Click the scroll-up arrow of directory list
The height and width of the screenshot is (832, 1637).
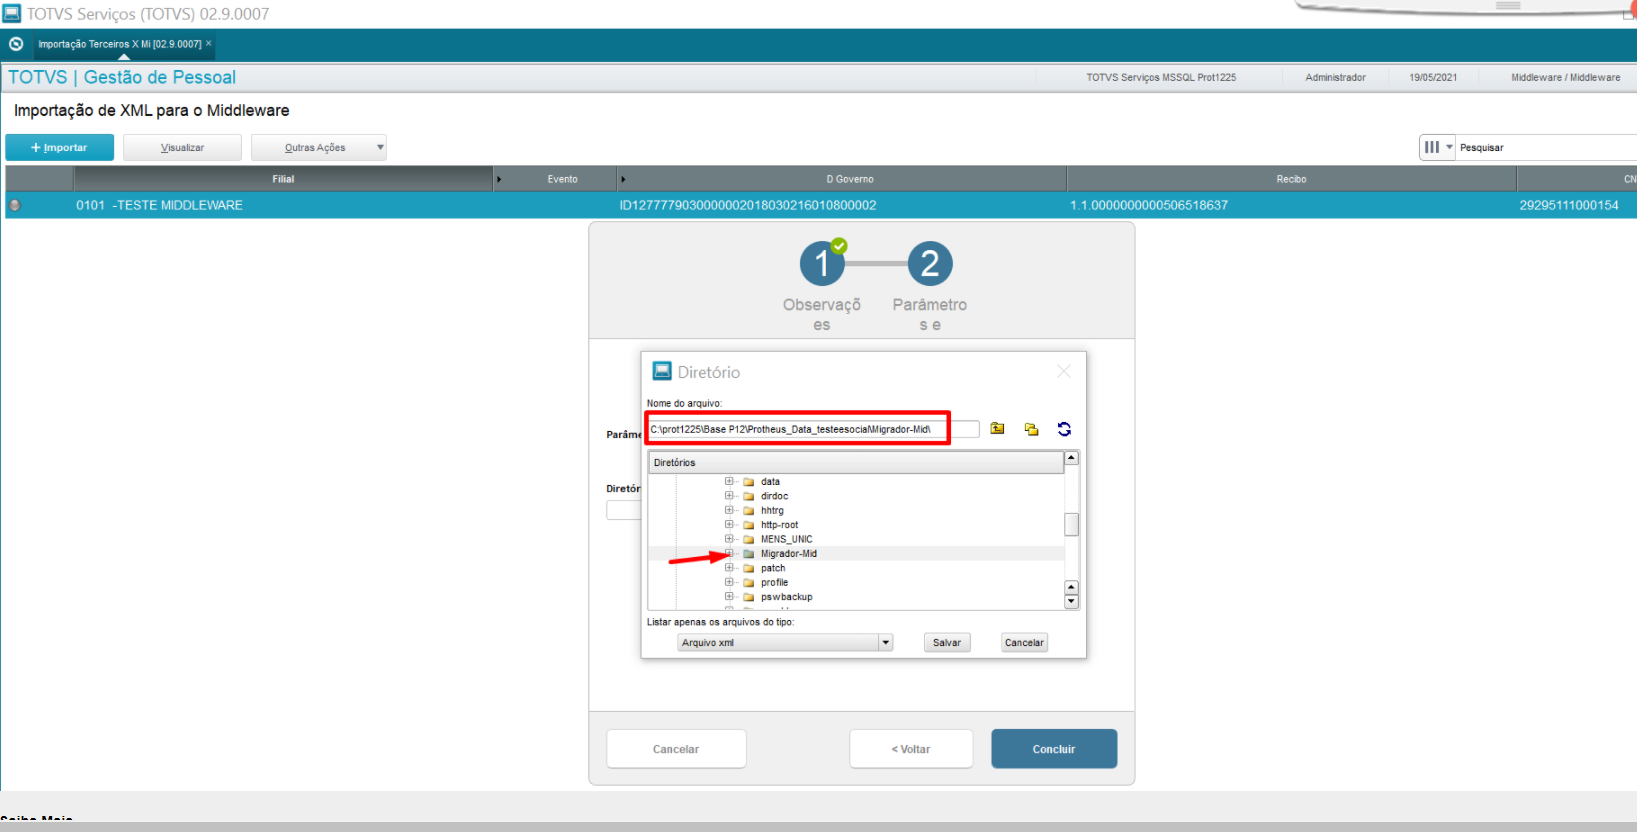1071,458
